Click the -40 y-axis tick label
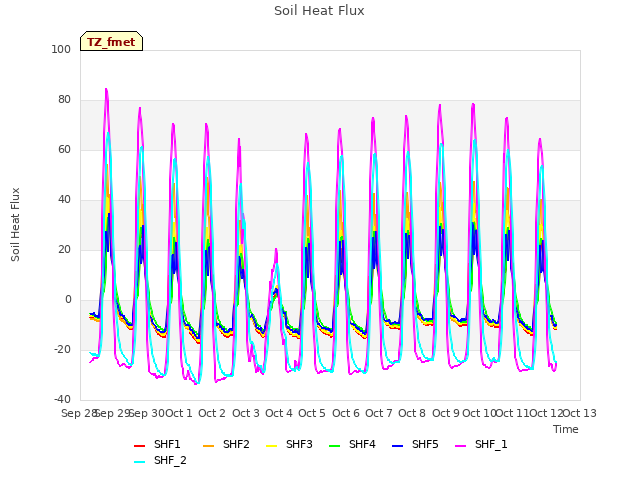Viewport: 640px width, 480px height. click(x=62, y=400)
